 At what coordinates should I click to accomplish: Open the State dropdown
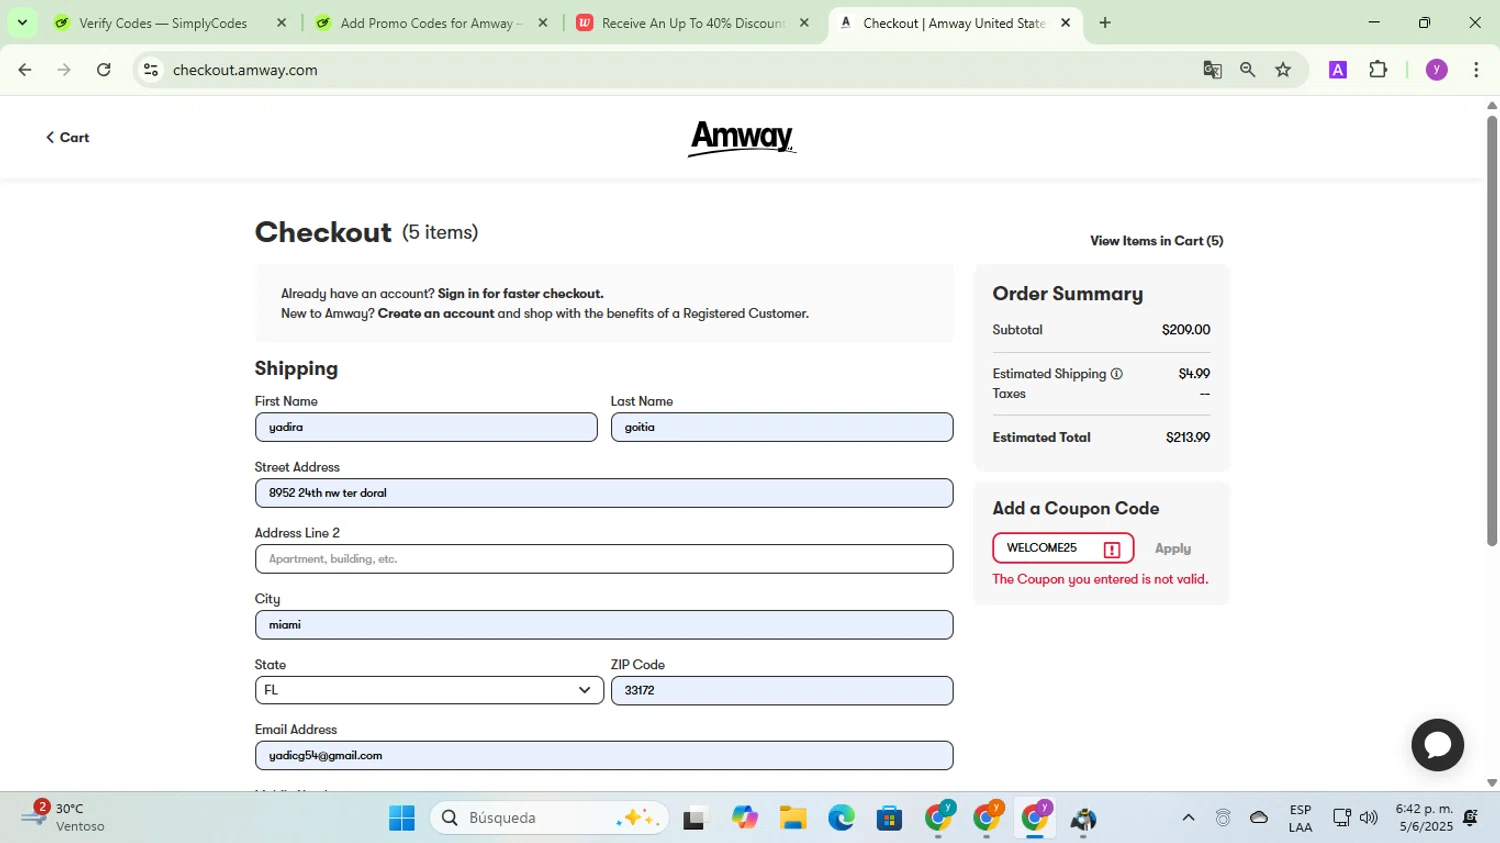coord(429,691)
